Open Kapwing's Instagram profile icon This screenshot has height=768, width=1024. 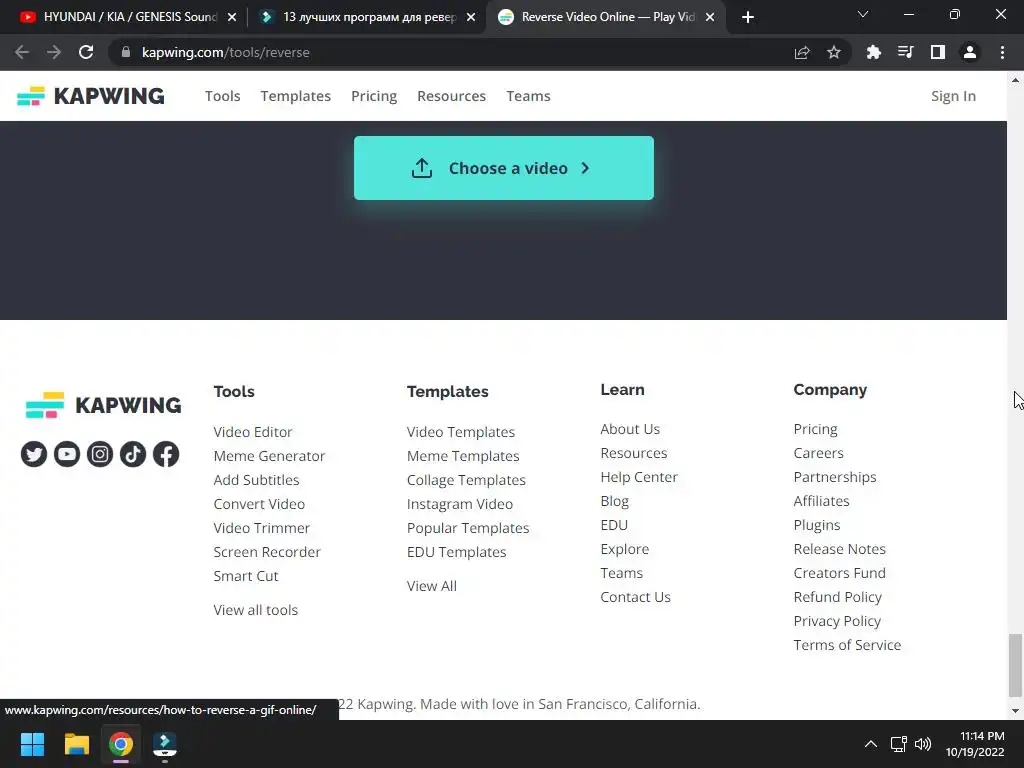click(100, 454)
